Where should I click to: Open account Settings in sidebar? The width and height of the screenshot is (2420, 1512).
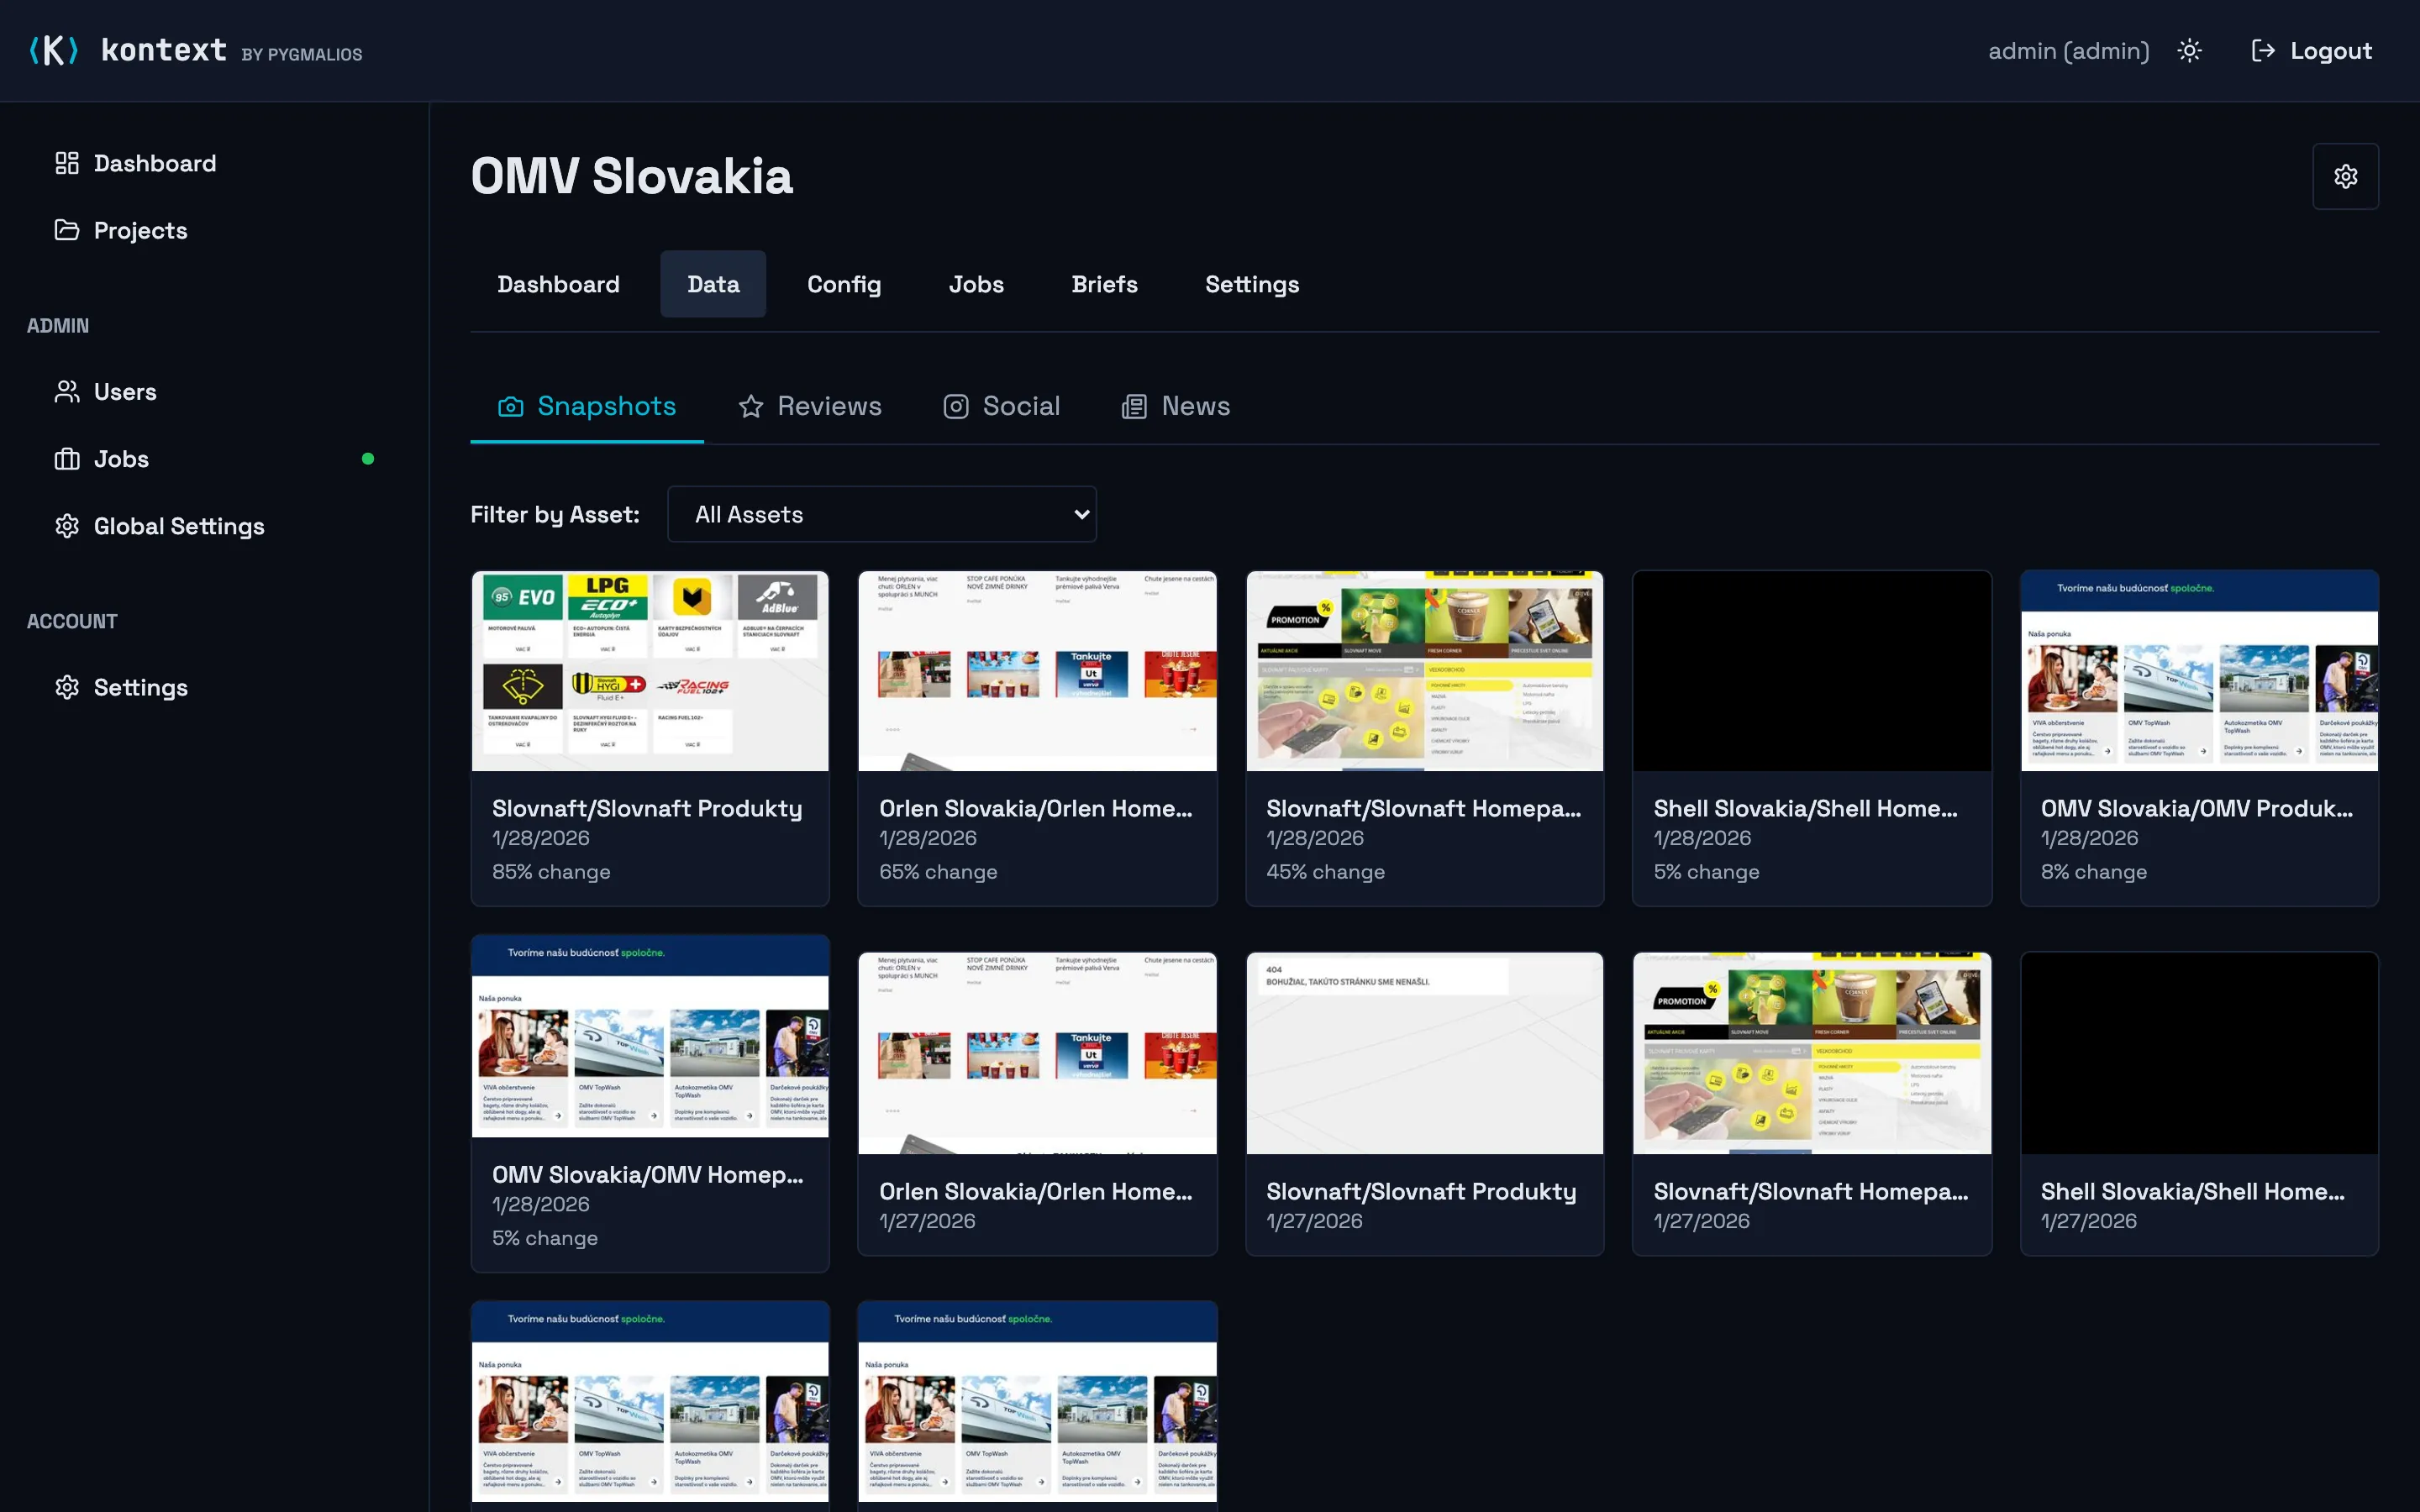(x=140, y=687)
